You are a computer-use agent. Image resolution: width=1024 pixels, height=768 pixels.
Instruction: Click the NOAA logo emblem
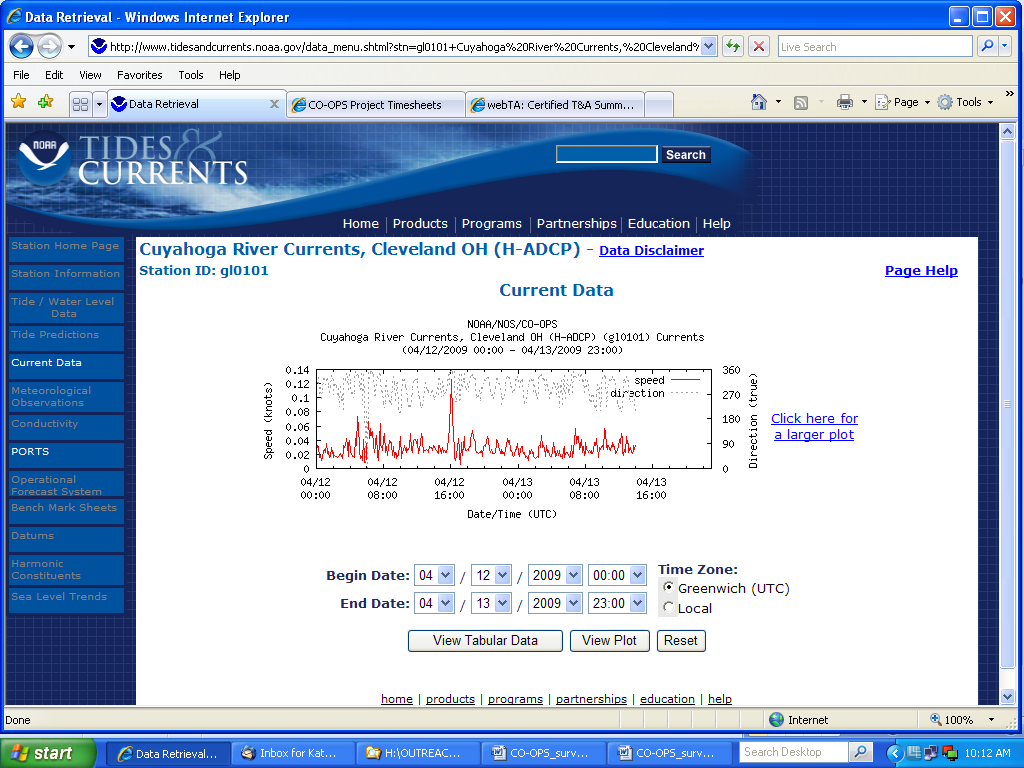click(44, 158)
